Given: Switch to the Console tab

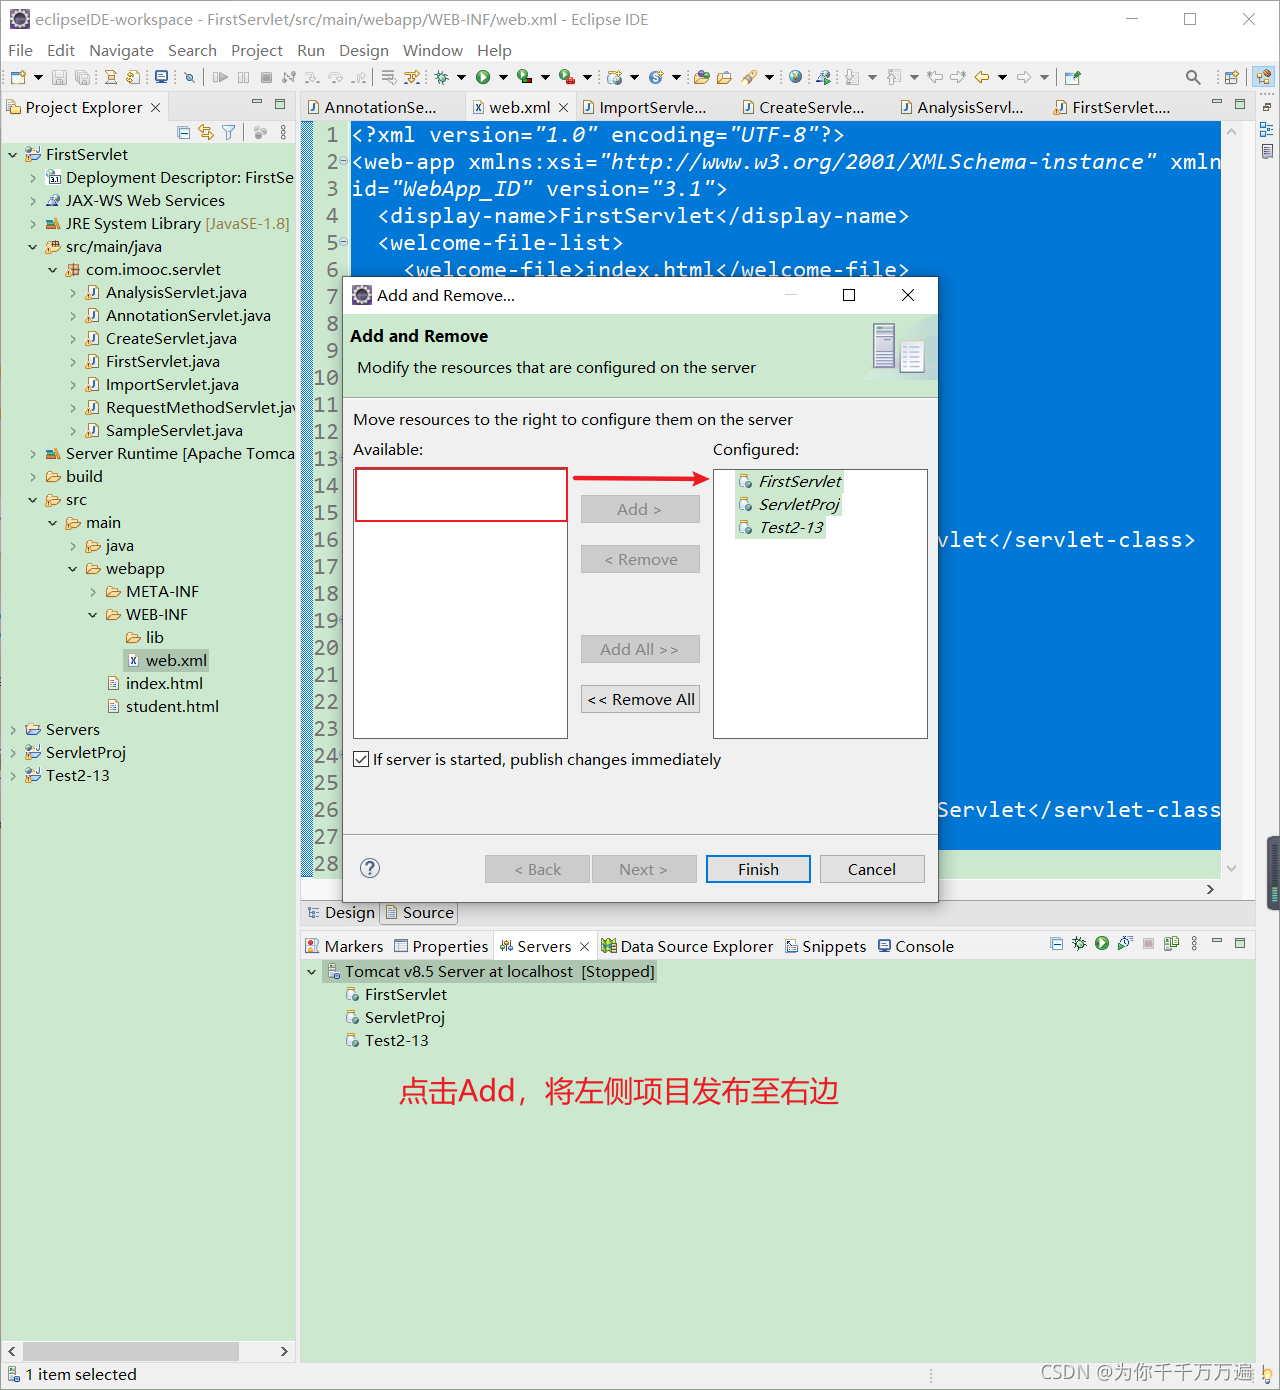Looking at the screenshot, I should pos(915,946).
